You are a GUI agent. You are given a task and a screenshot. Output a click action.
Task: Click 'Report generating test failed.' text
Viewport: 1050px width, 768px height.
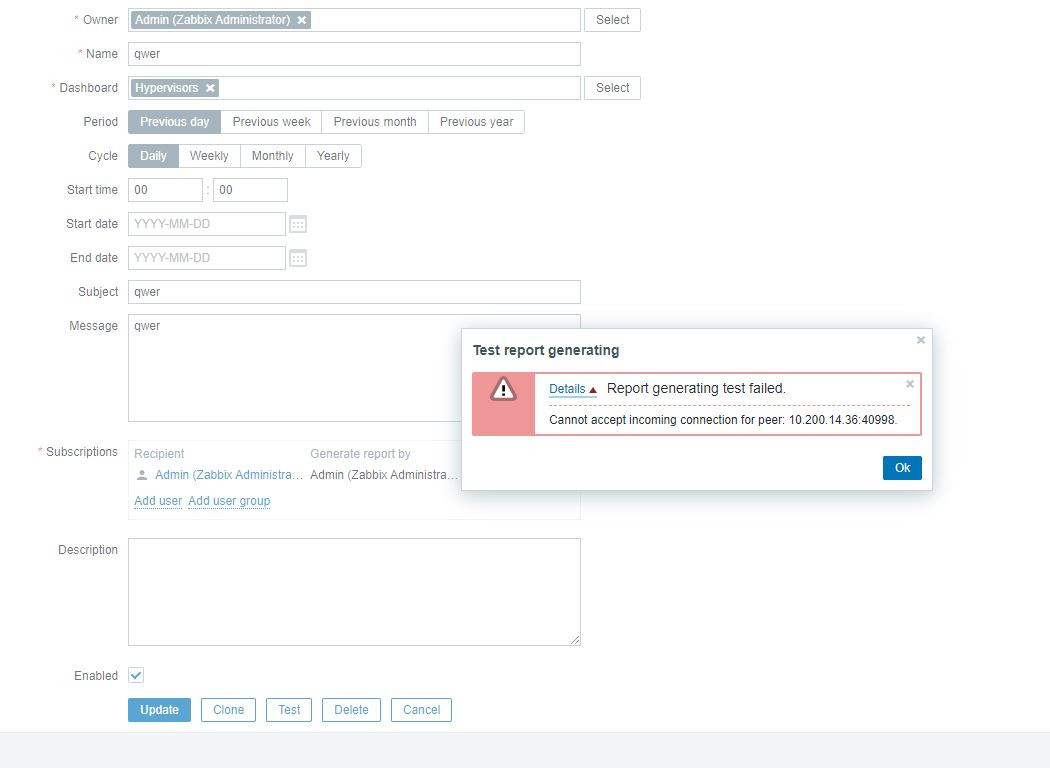[696, 388]
